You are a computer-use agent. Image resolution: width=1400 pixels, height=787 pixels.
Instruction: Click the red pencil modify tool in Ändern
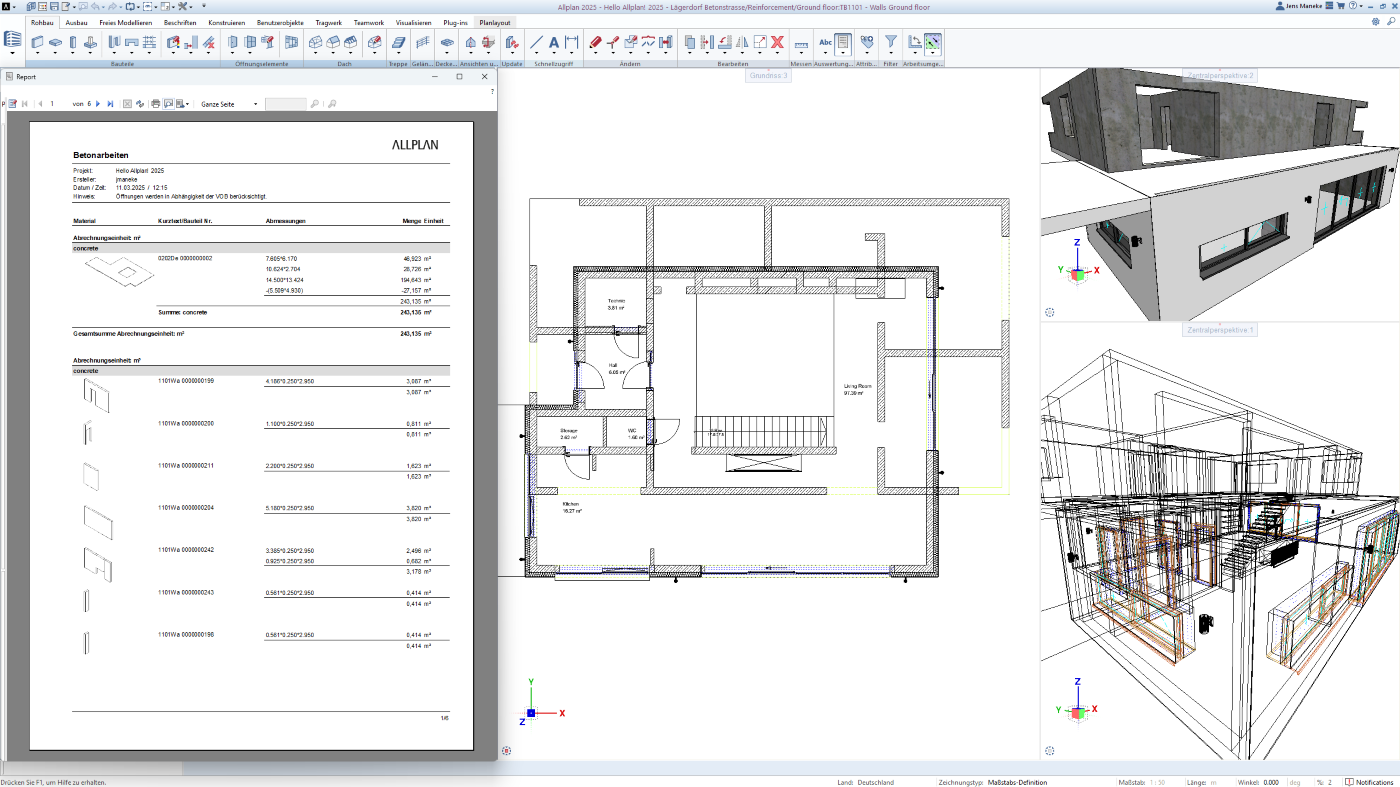point(595,42)
